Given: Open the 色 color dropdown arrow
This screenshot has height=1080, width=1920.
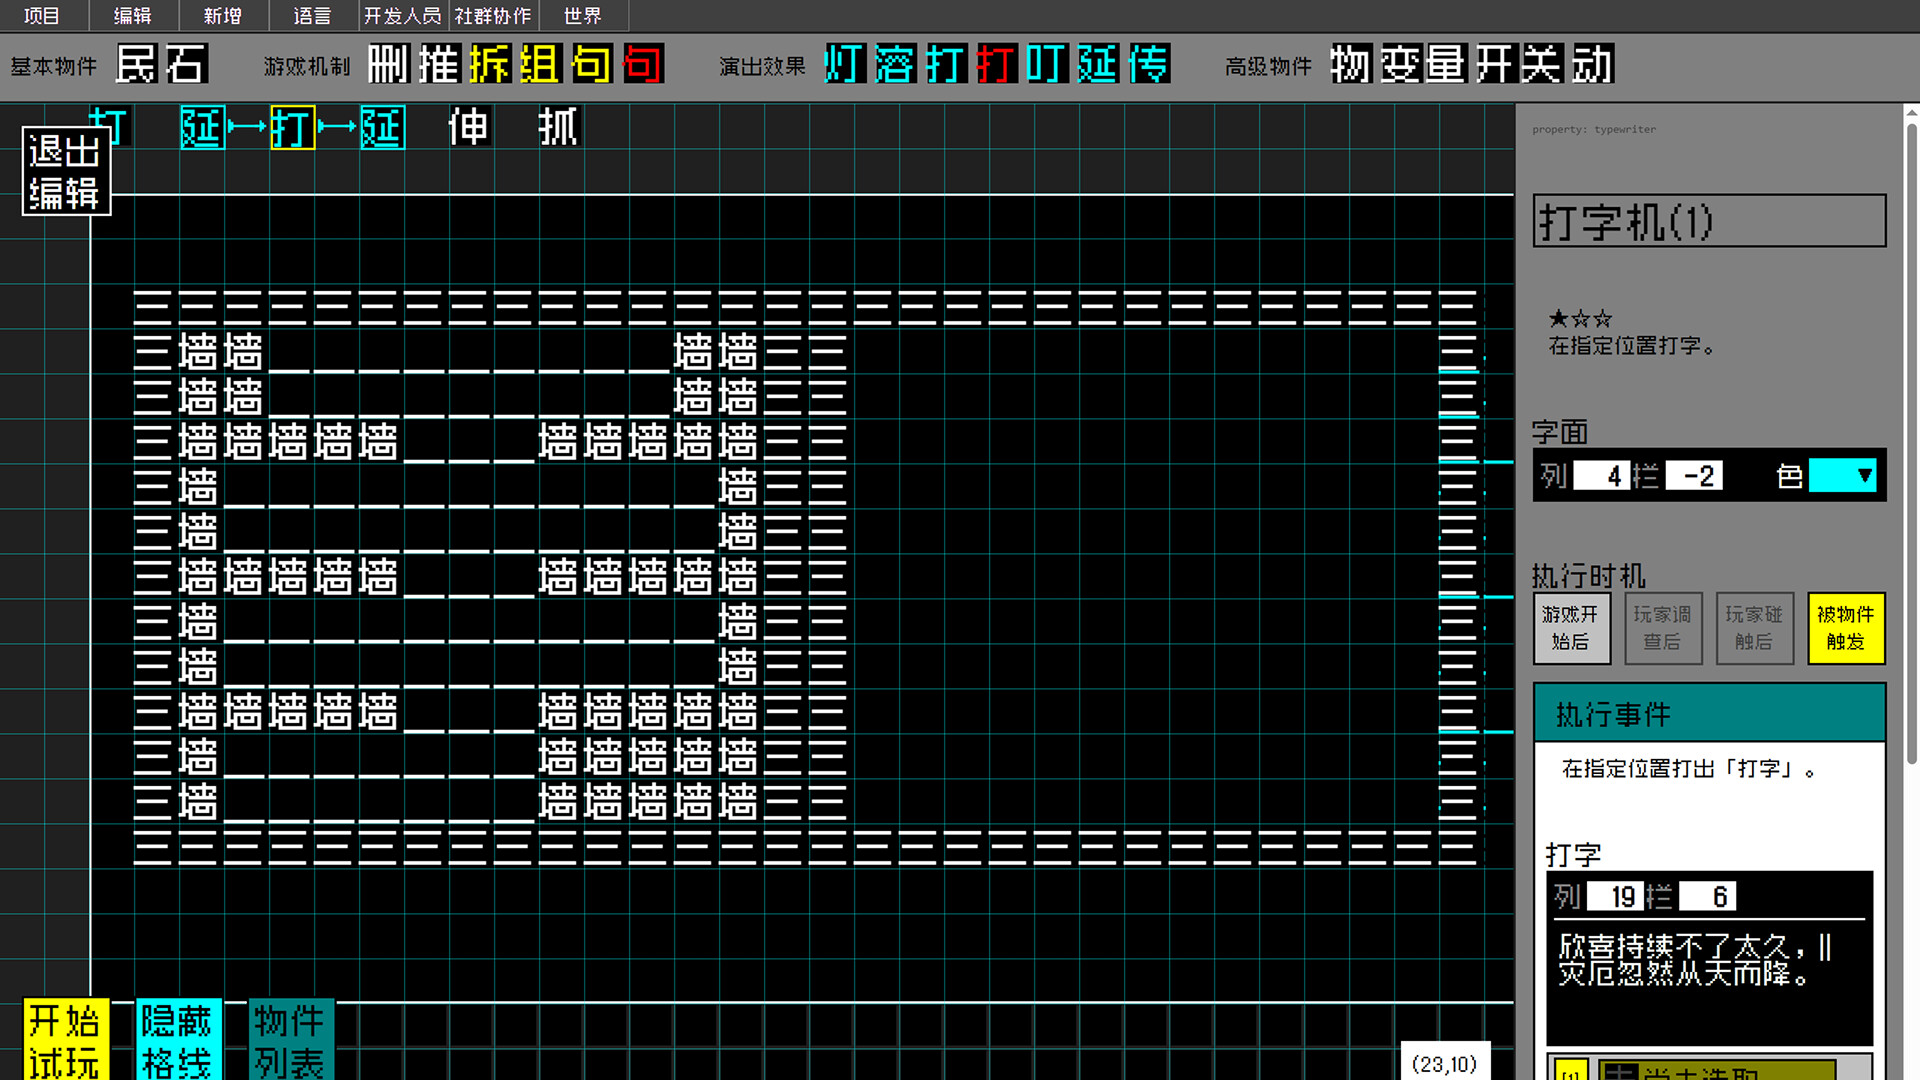Looking at the screenshot, I should point(1864,476).
